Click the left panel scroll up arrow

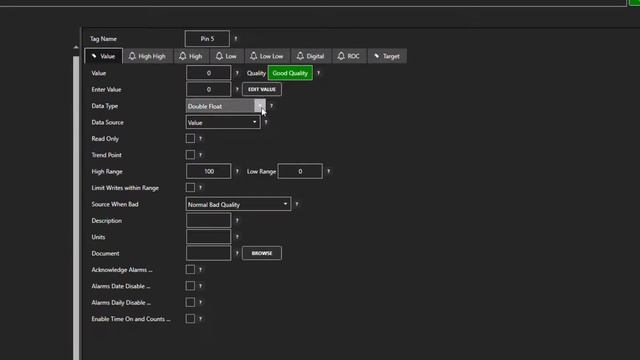pos(76,47)
